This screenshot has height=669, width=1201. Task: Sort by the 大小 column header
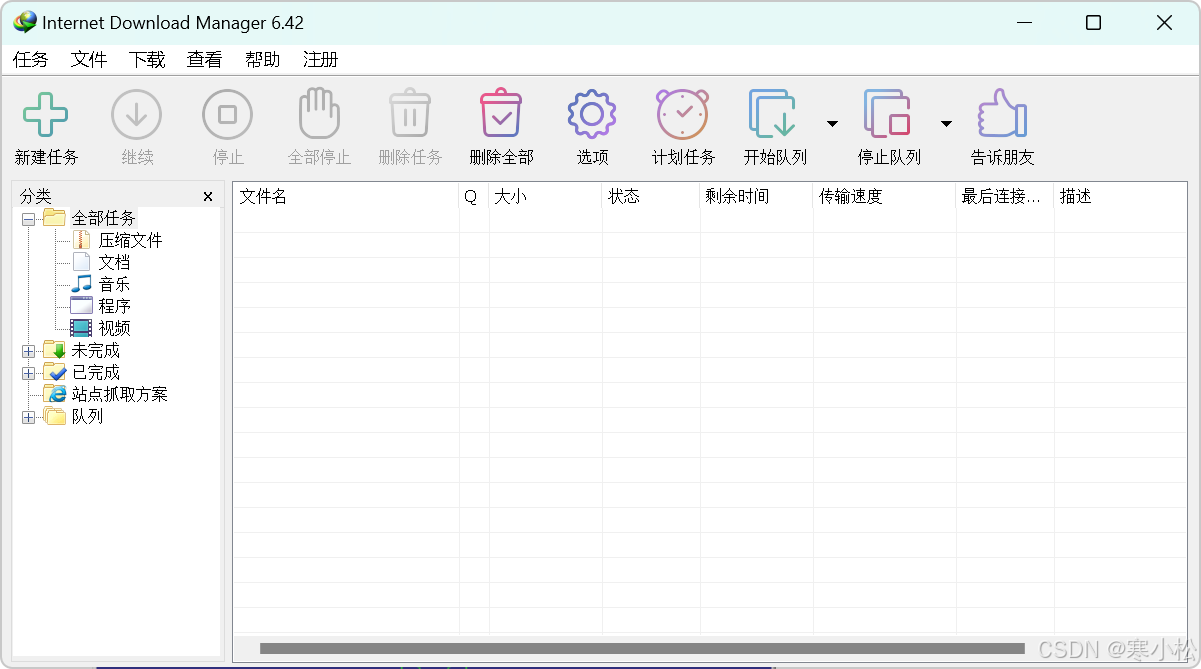[511, 197]
